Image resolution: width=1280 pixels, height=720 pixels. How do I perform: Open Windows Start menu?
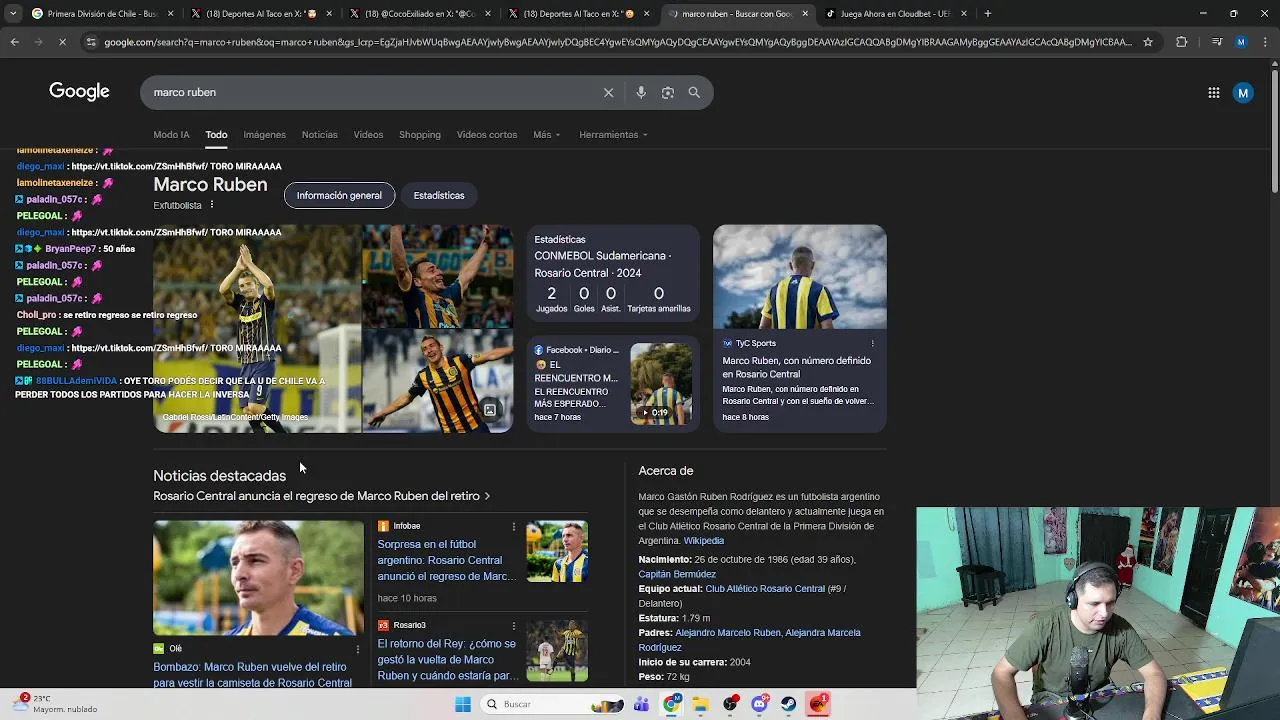(x=463, y=704)
